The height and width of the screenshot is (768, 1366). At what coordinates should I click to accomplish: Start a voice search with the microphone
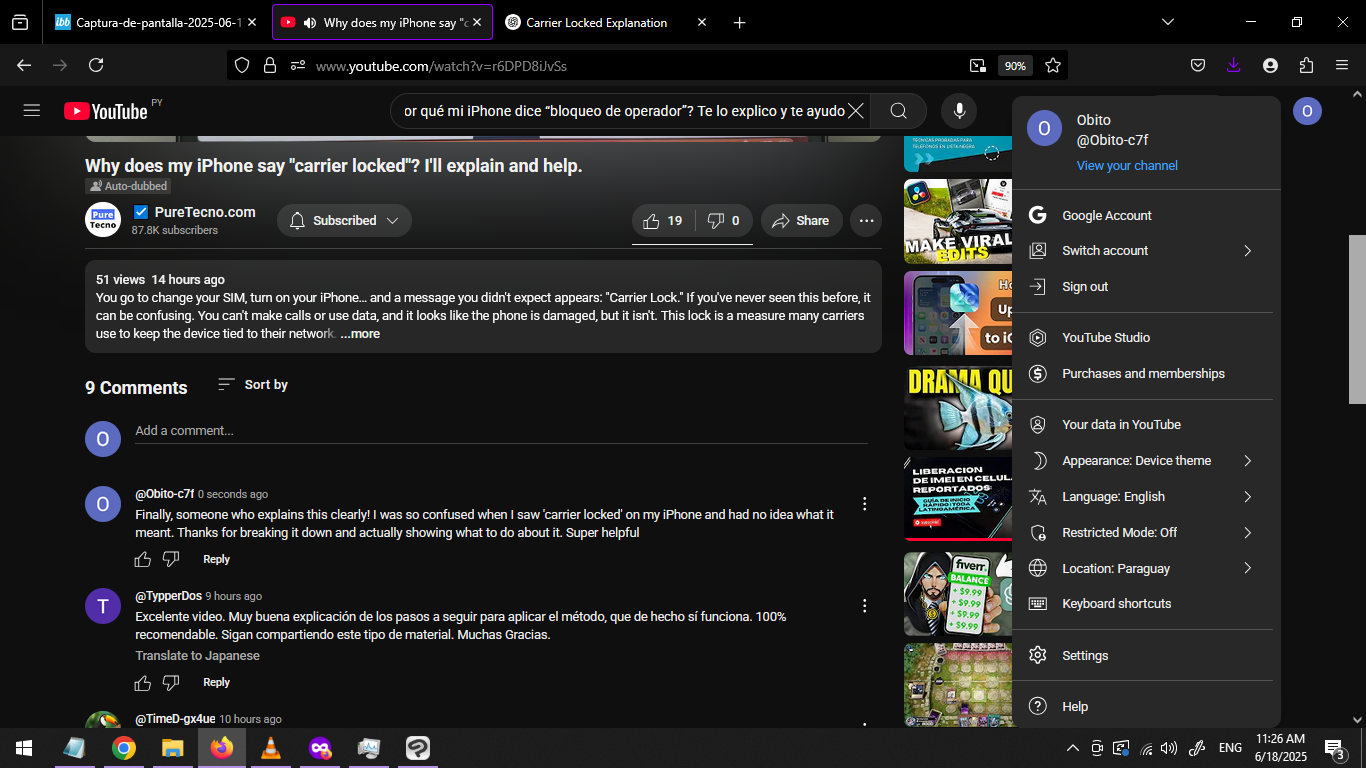tap(959, 111)
